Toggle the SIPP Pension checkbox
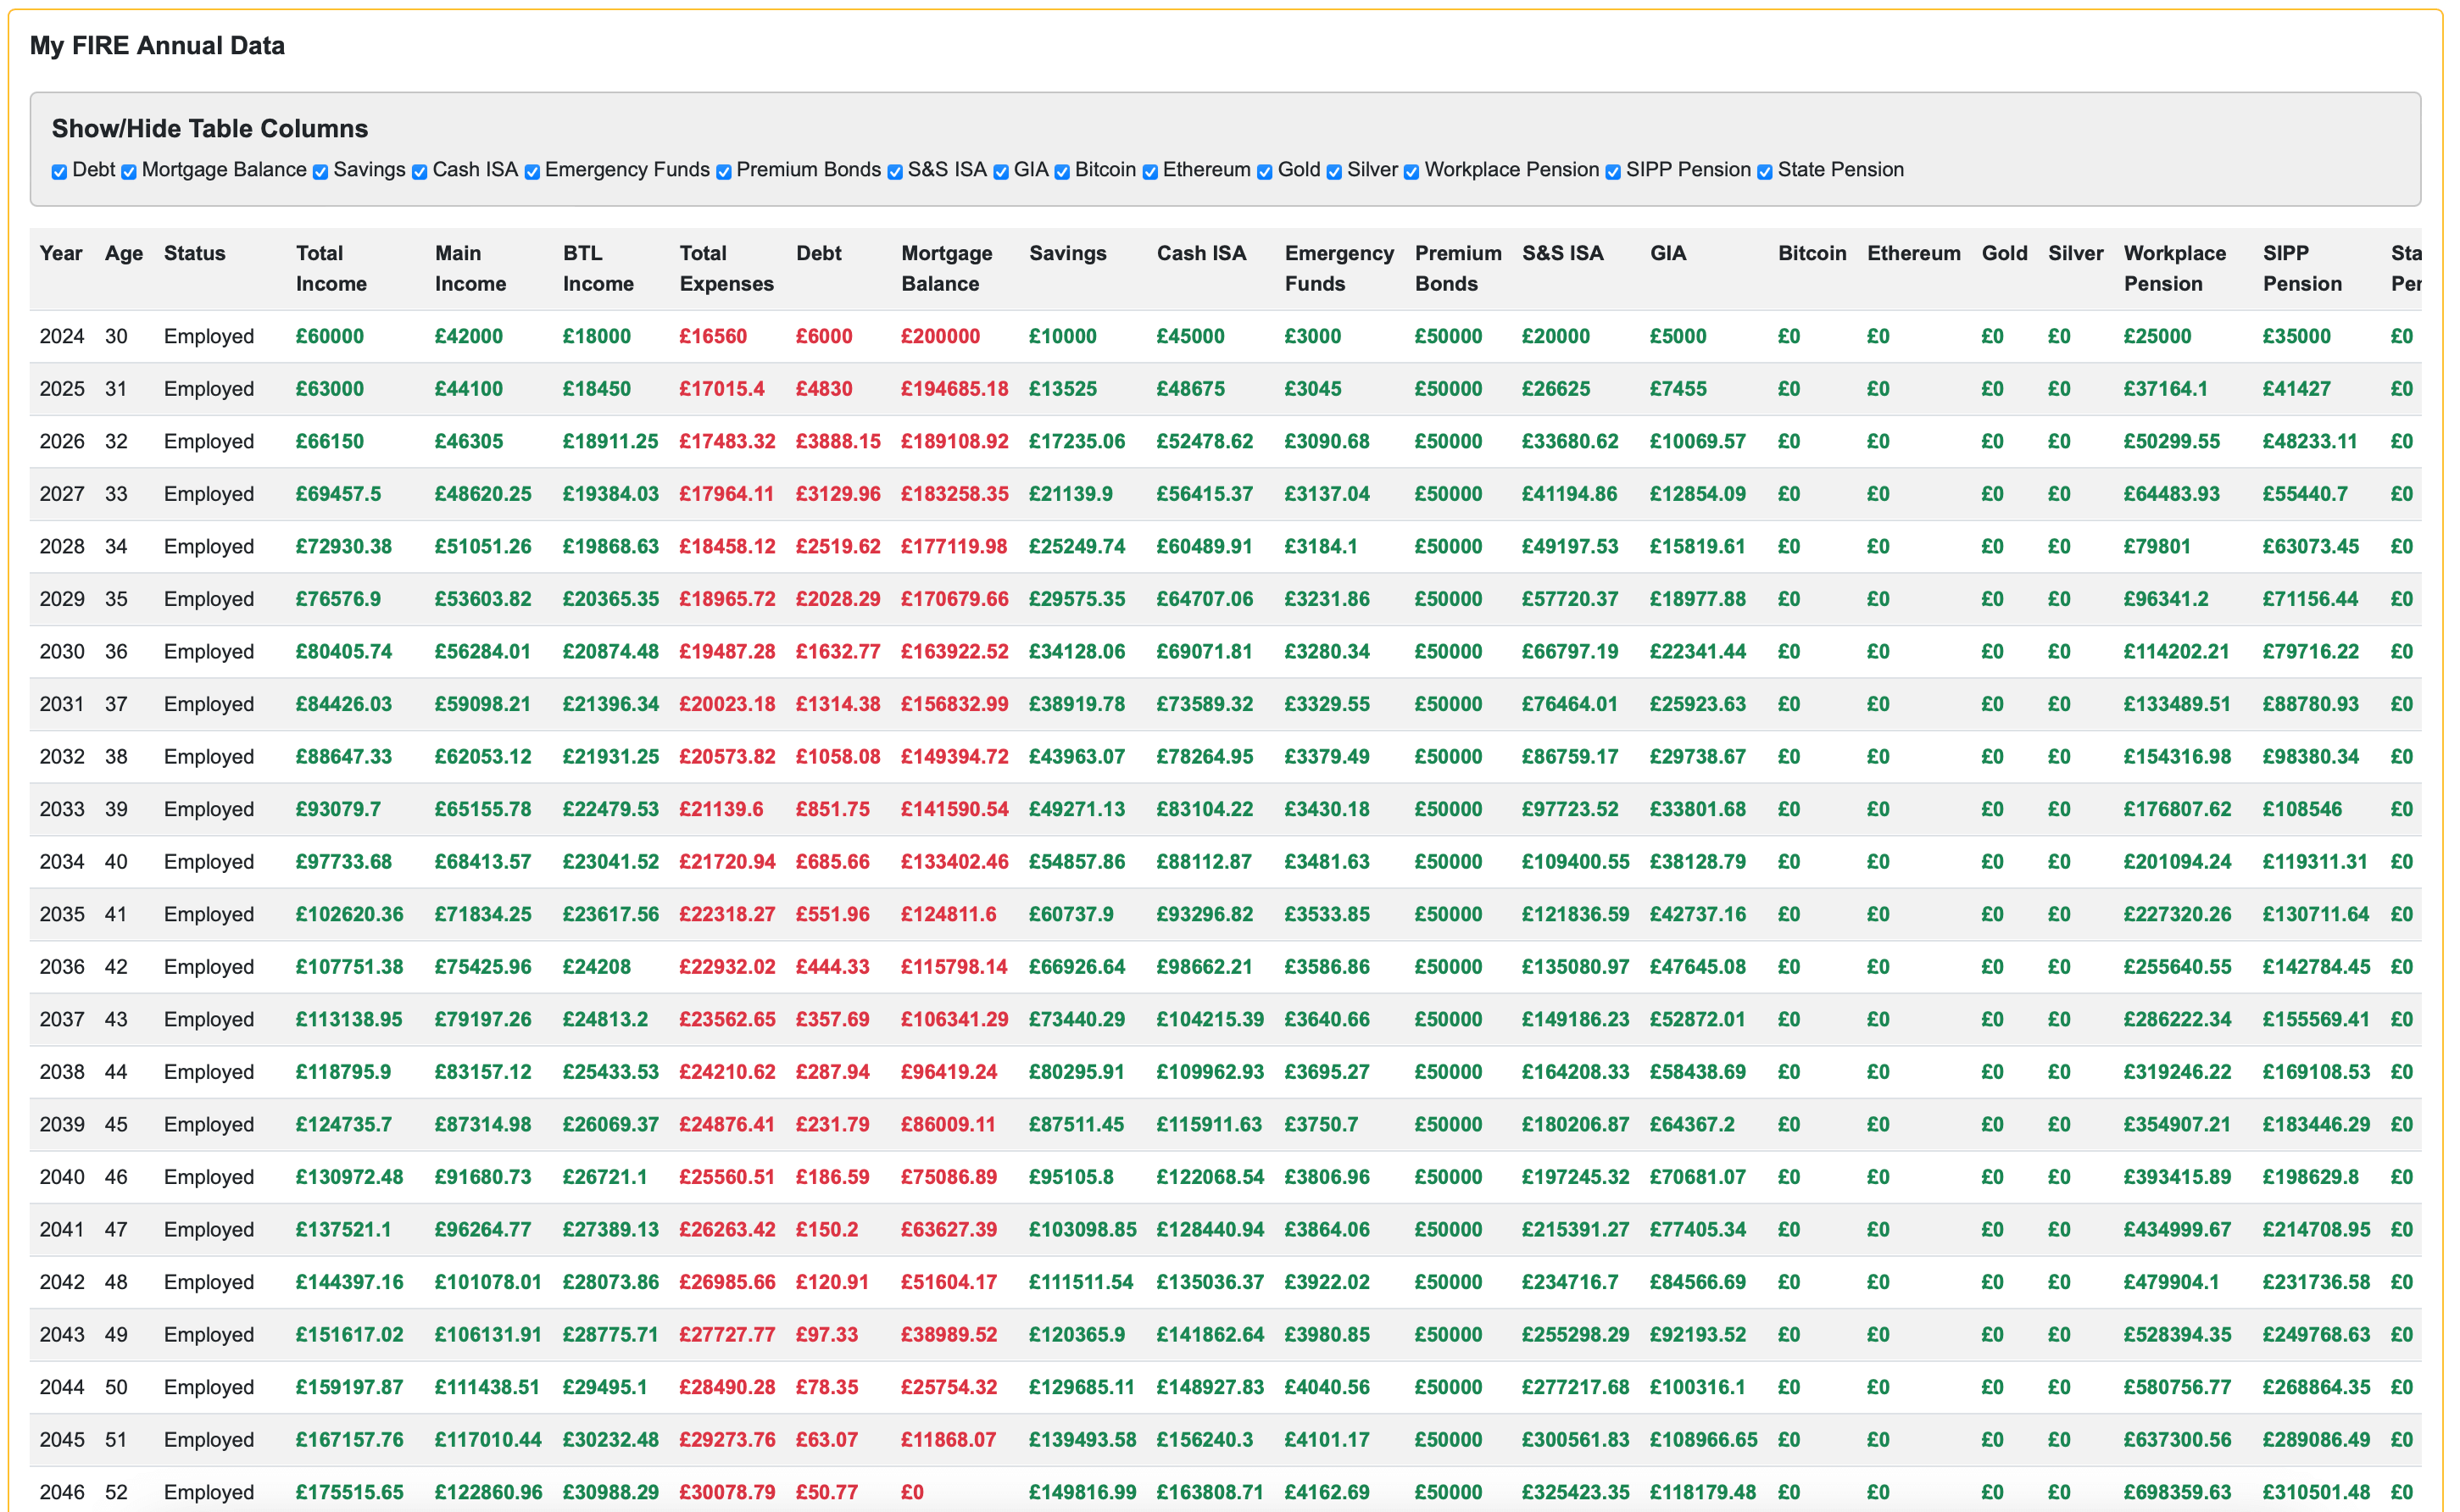Viewport: 2460px width, 1512px height. click(x=1613, y=172)
